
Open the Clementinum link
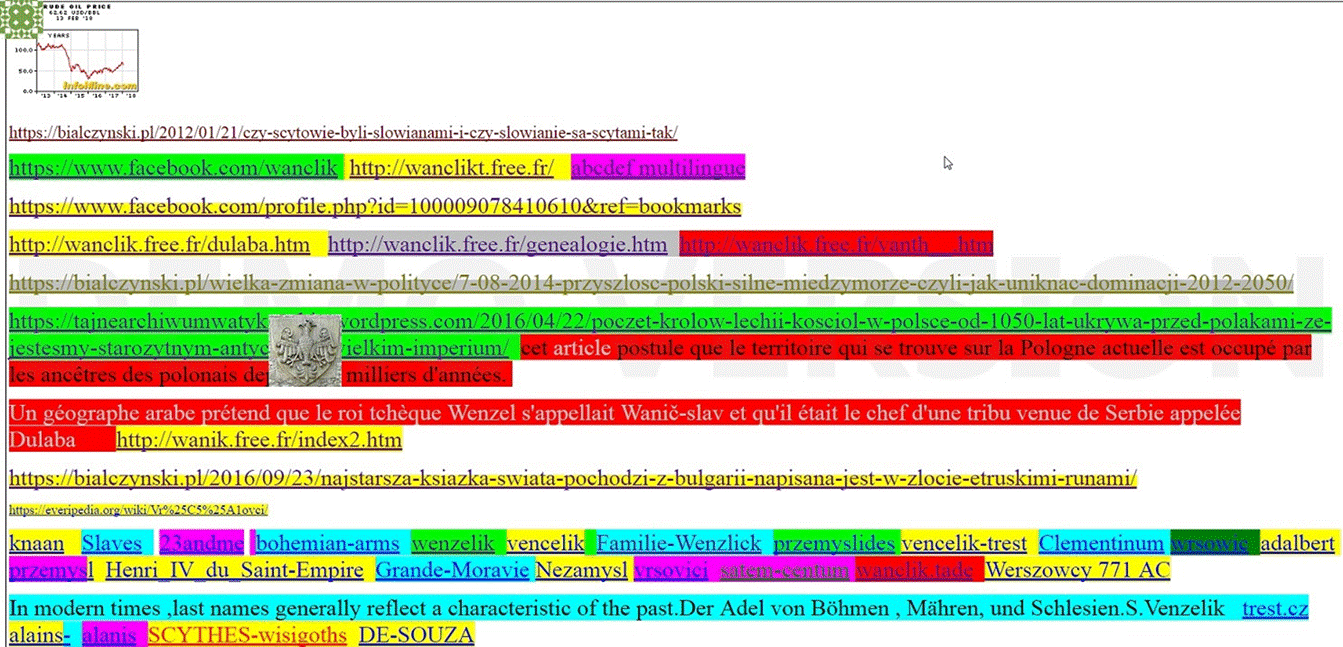(1102, 544)
